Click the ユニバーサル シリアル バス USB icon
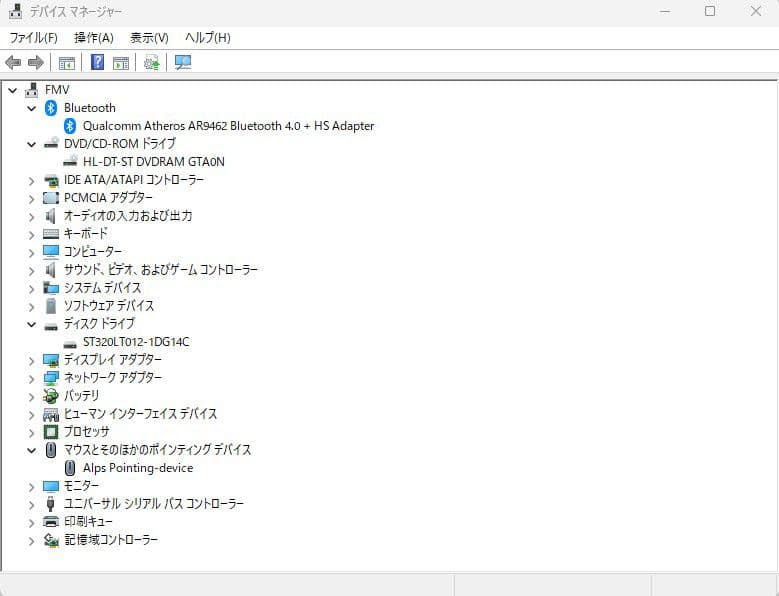779x596 pixels. (x=50, y=504)
